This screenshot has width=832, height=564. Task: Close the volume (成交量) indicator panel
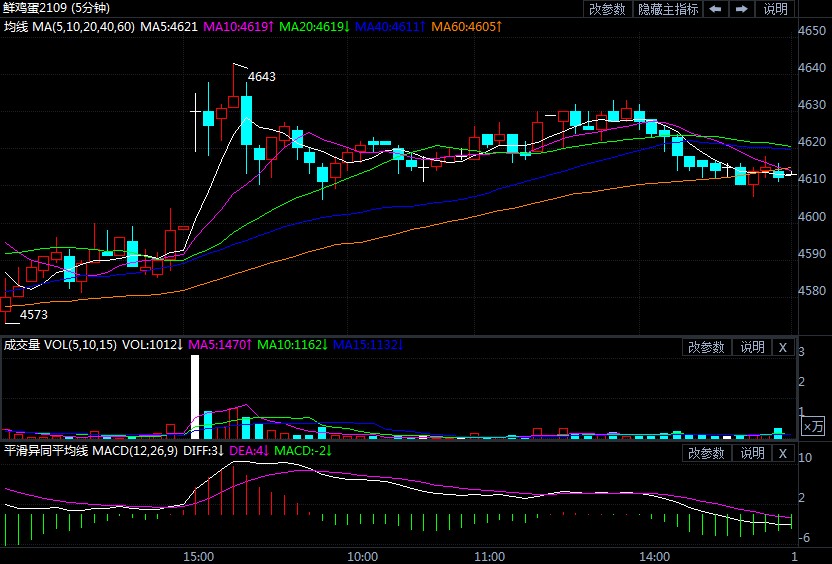(783, 347)
